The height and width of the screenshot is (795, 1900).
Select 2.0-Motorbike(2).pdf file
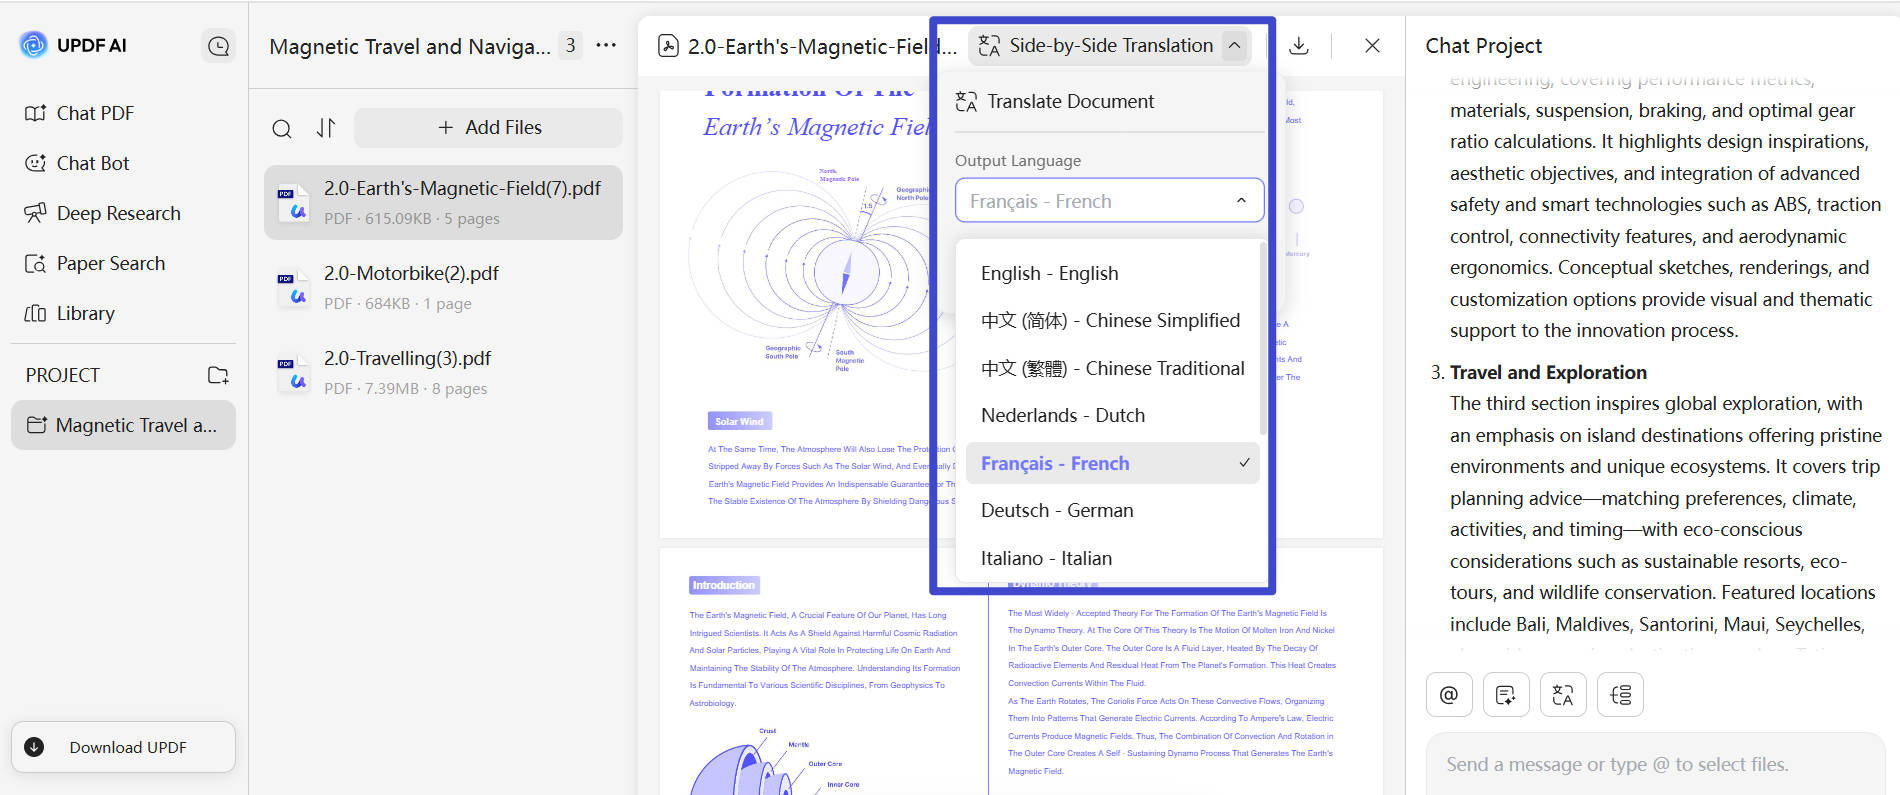tap(443, 287)
